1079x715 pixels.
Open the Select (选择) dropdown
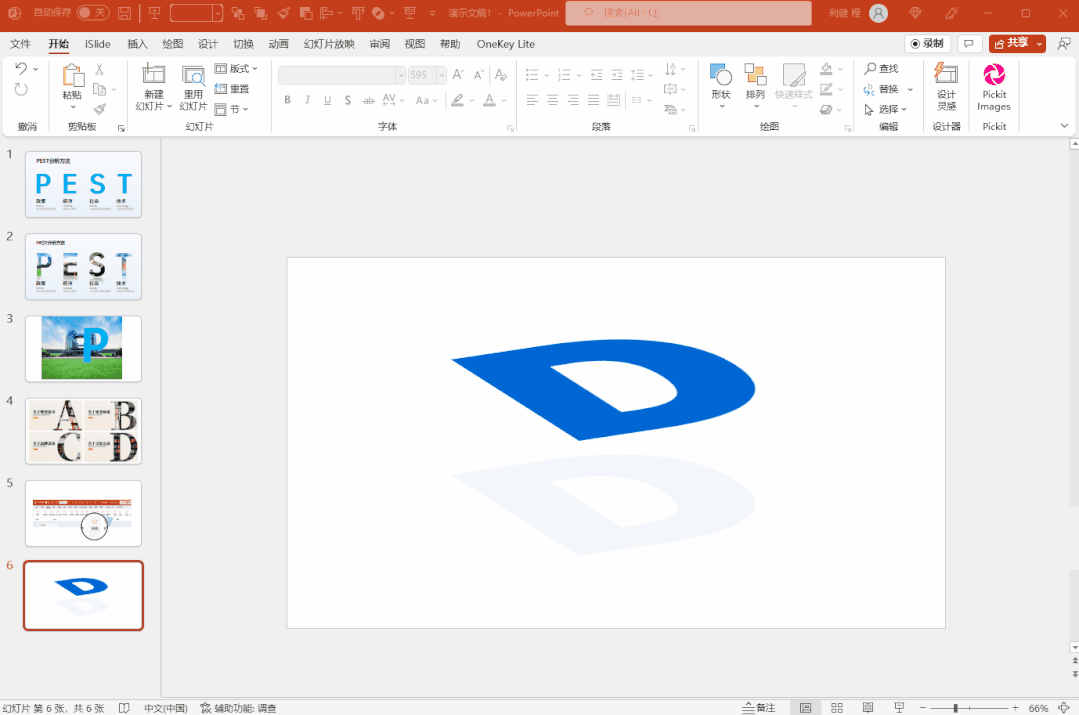886,109
